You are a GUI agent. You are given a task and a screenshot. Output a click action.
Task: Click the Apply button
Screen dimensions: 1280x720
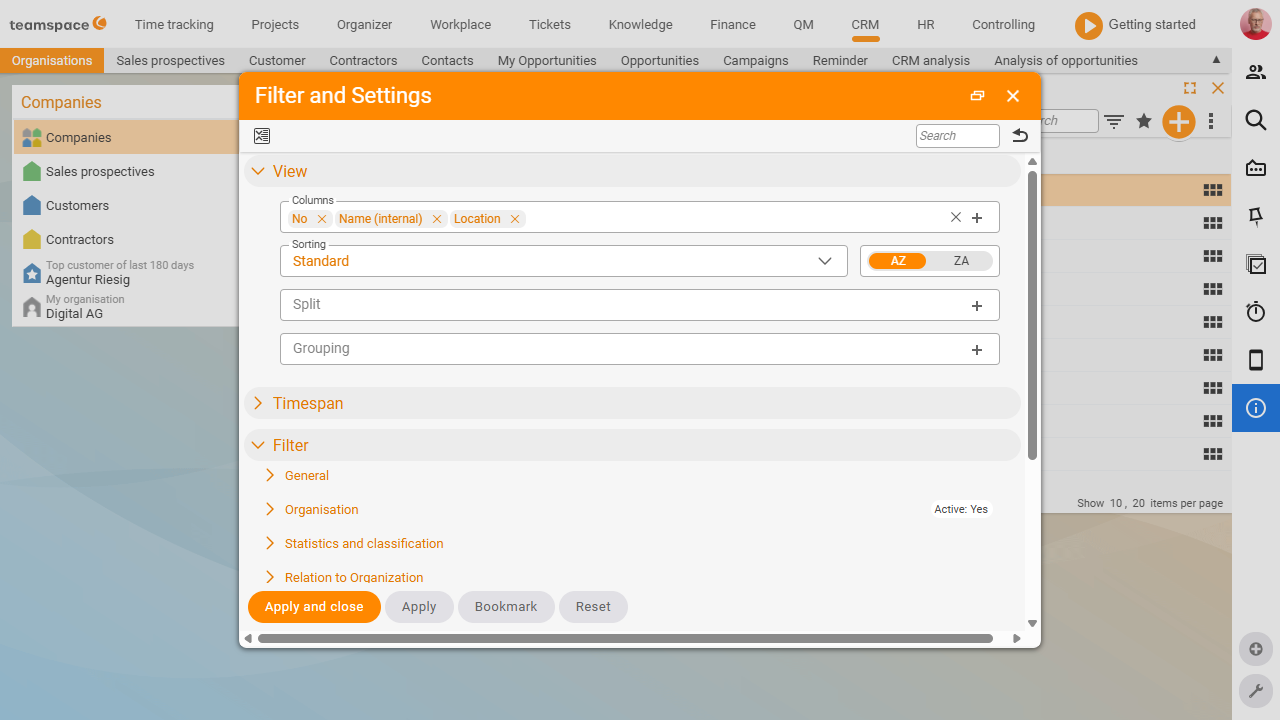[419, 607]
